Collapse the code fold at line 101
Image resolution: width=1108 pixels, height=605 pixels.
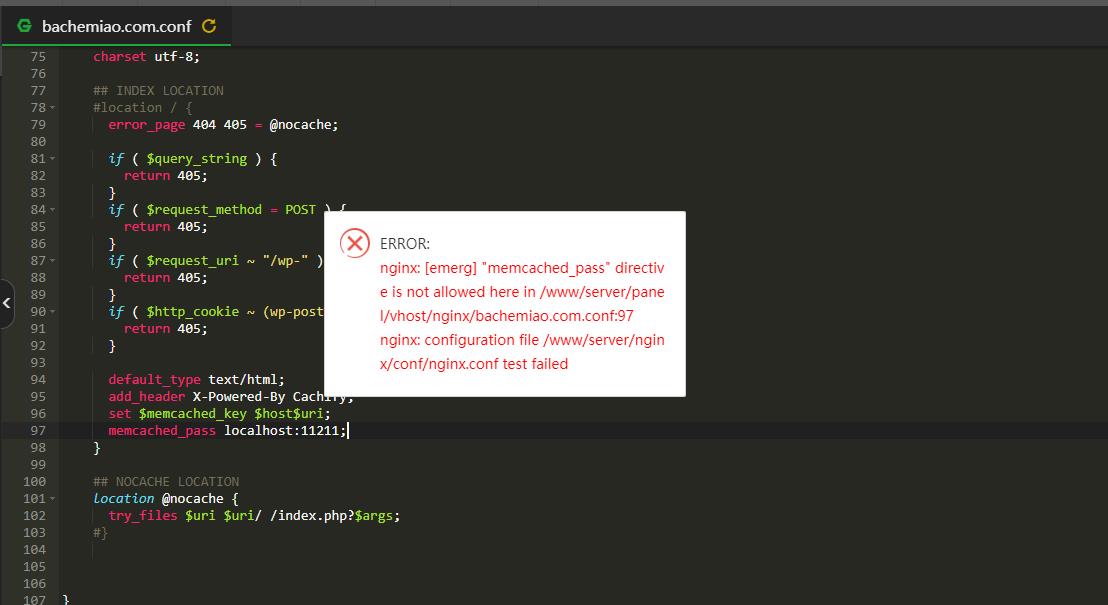click(52, 499)
